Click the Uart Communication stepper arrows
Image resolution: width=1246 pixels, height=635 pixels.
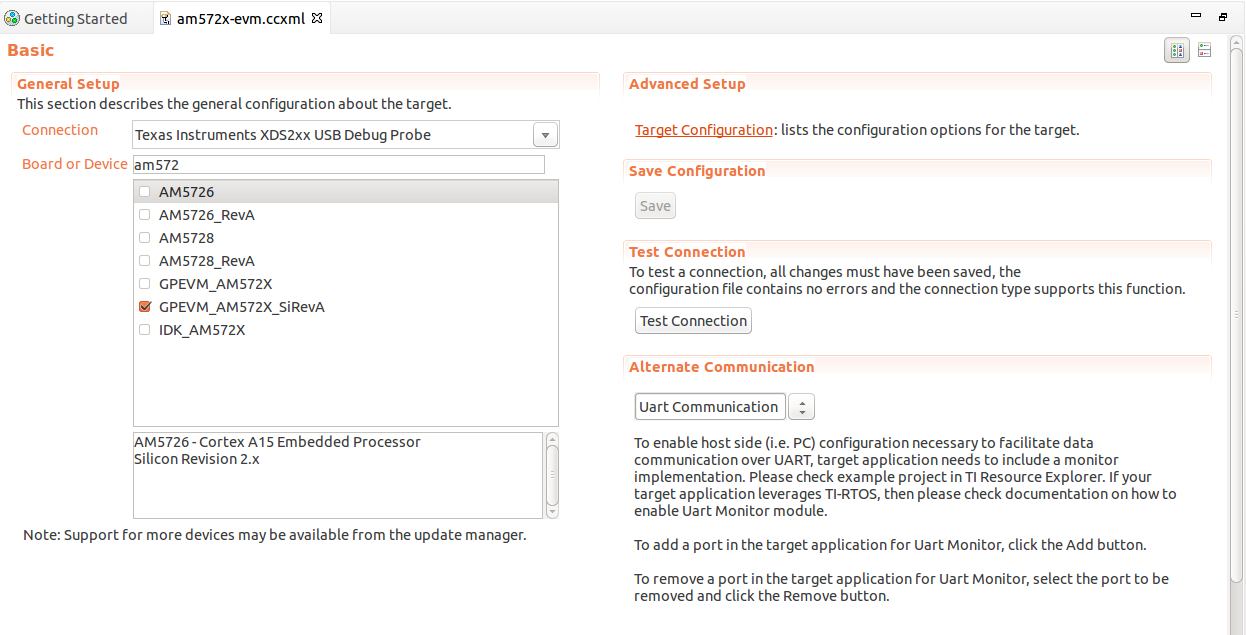(x=802, y=407)
